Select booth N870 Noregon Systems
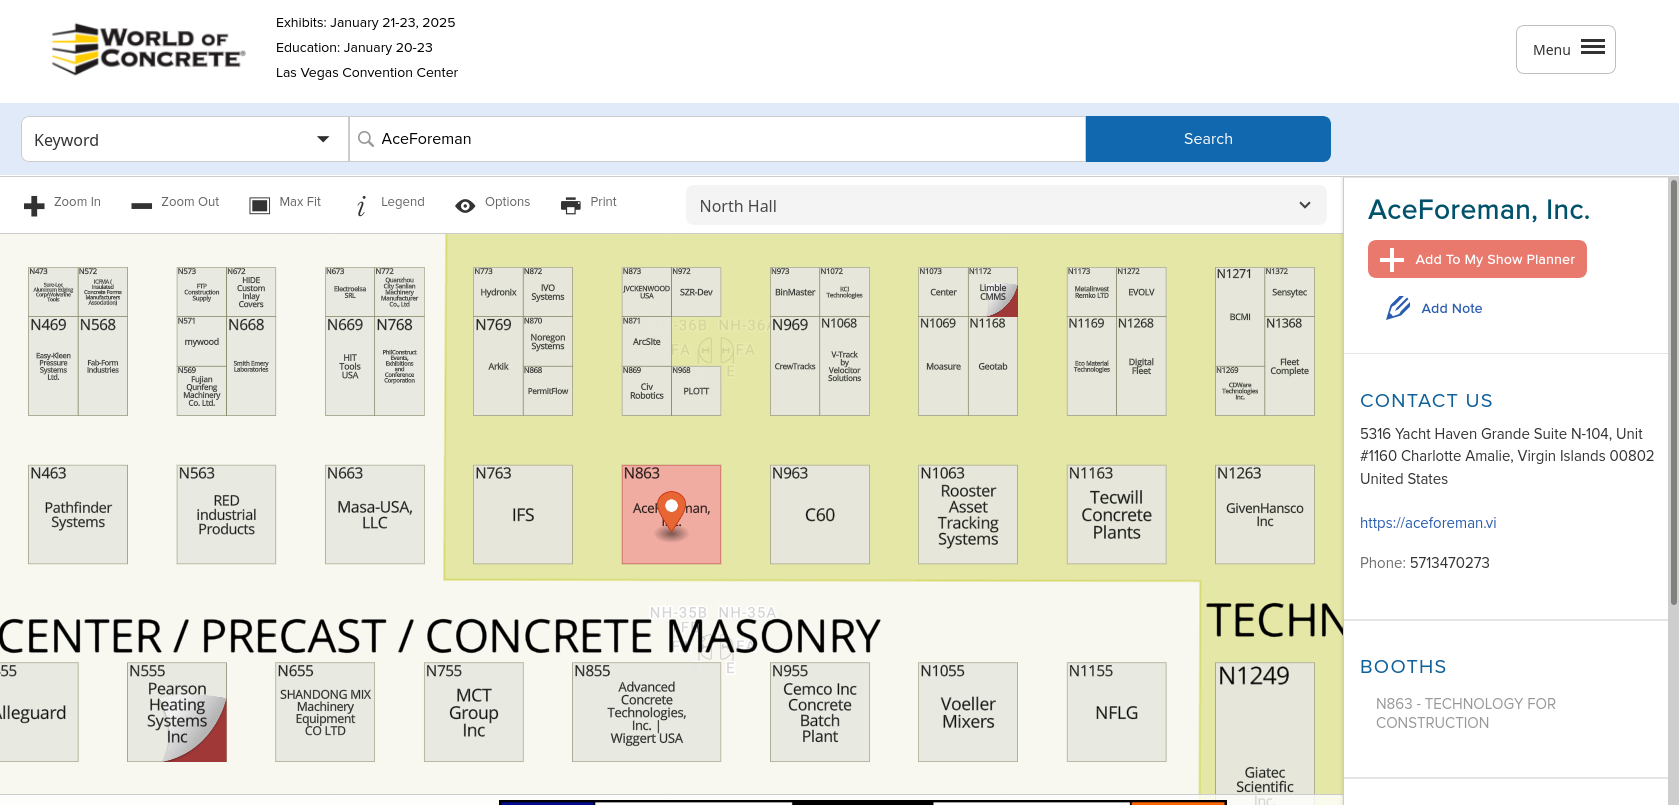The image size is (1679, 805). 548,341
